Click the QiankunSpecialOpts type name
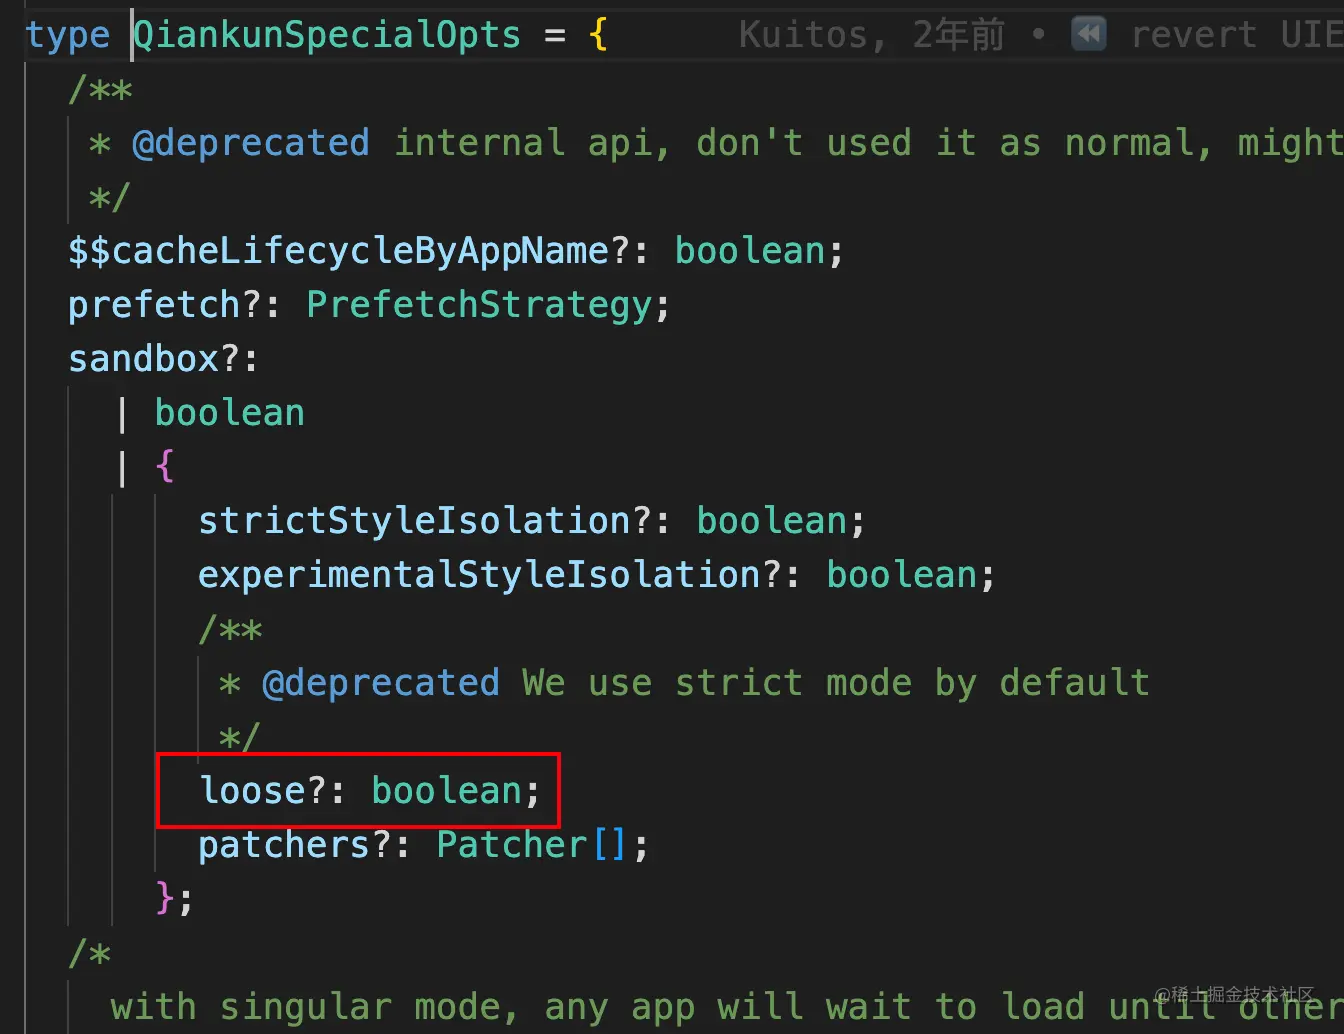 click(x=327, y=35)
